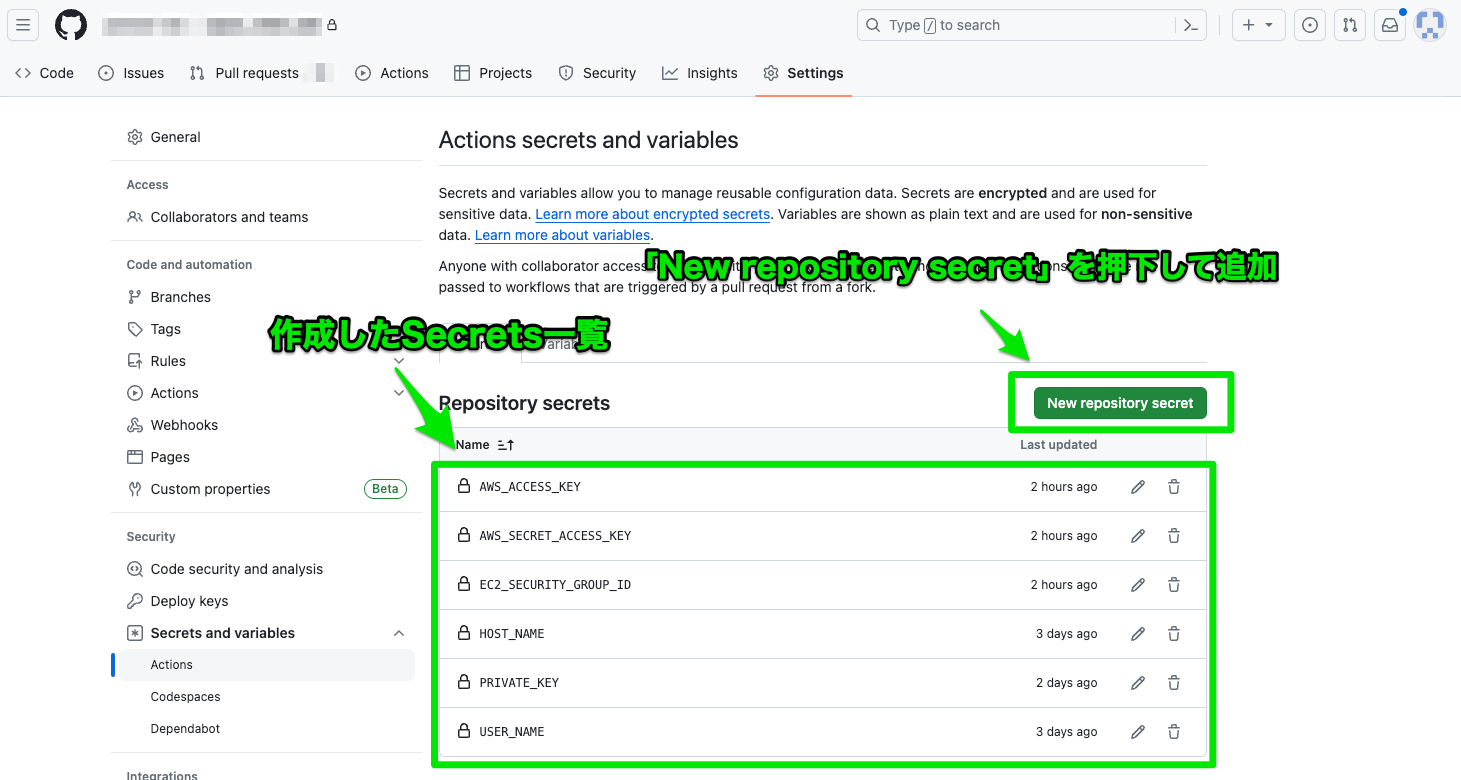
Task: Collapse the Secrets and variables section
Action: pyautogui.click(x=399, y=632)
